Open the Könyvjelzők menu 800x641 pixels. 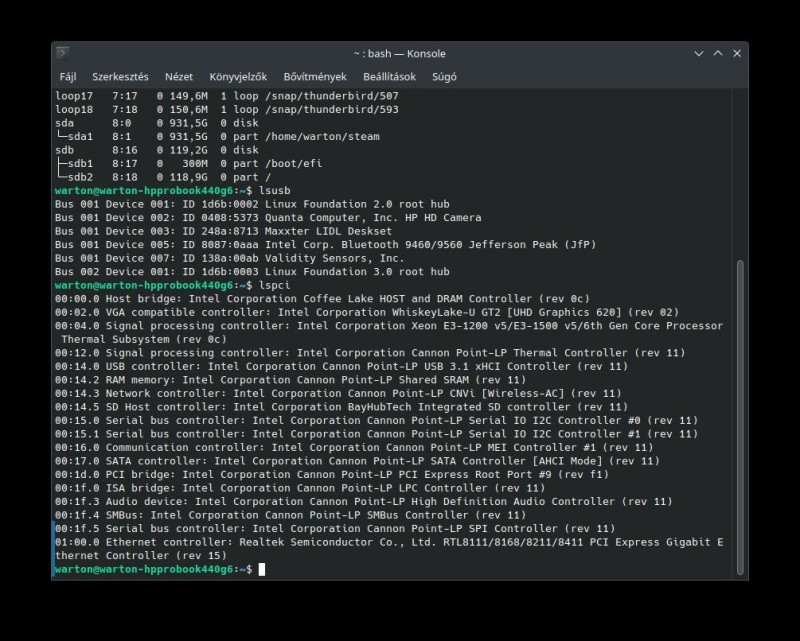238,77
